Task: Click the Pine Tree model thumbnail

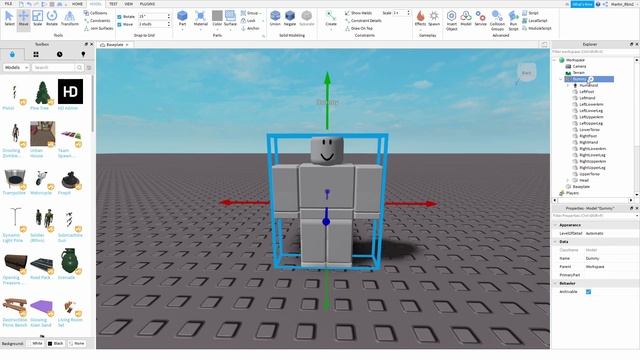Action: click(42, 92)
